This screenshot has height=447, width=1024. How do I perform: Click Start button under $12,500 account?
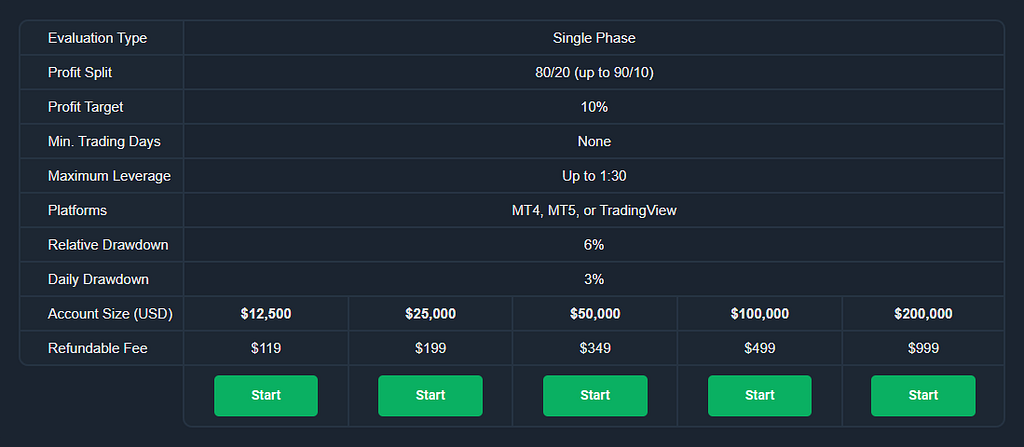coord(266,395)
